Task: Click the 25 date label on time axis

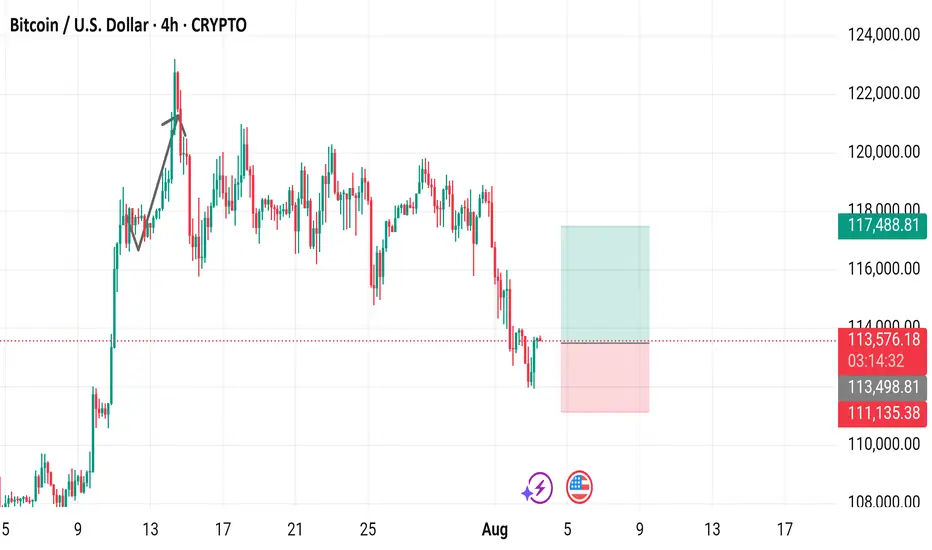Action: pos(368,529)
